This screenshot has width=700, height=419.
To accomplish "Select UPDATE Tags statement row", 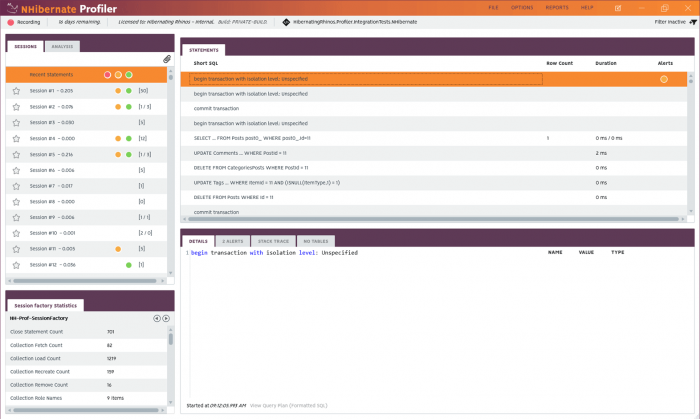I will pos(434,183).
